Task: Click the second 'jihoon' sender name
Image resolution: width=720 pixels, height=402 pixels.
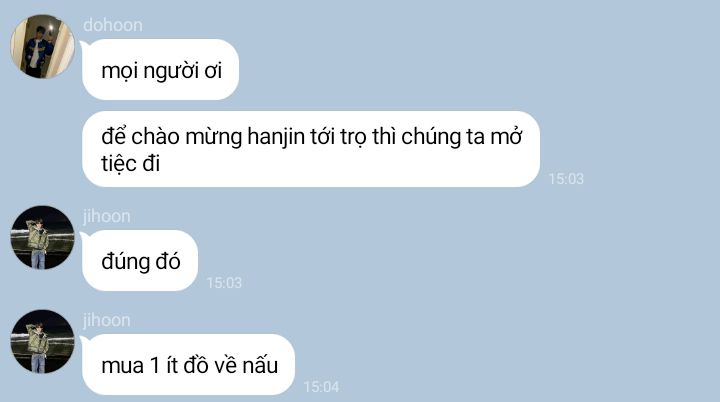Action: pyautogui.click(x=107, y=320)
